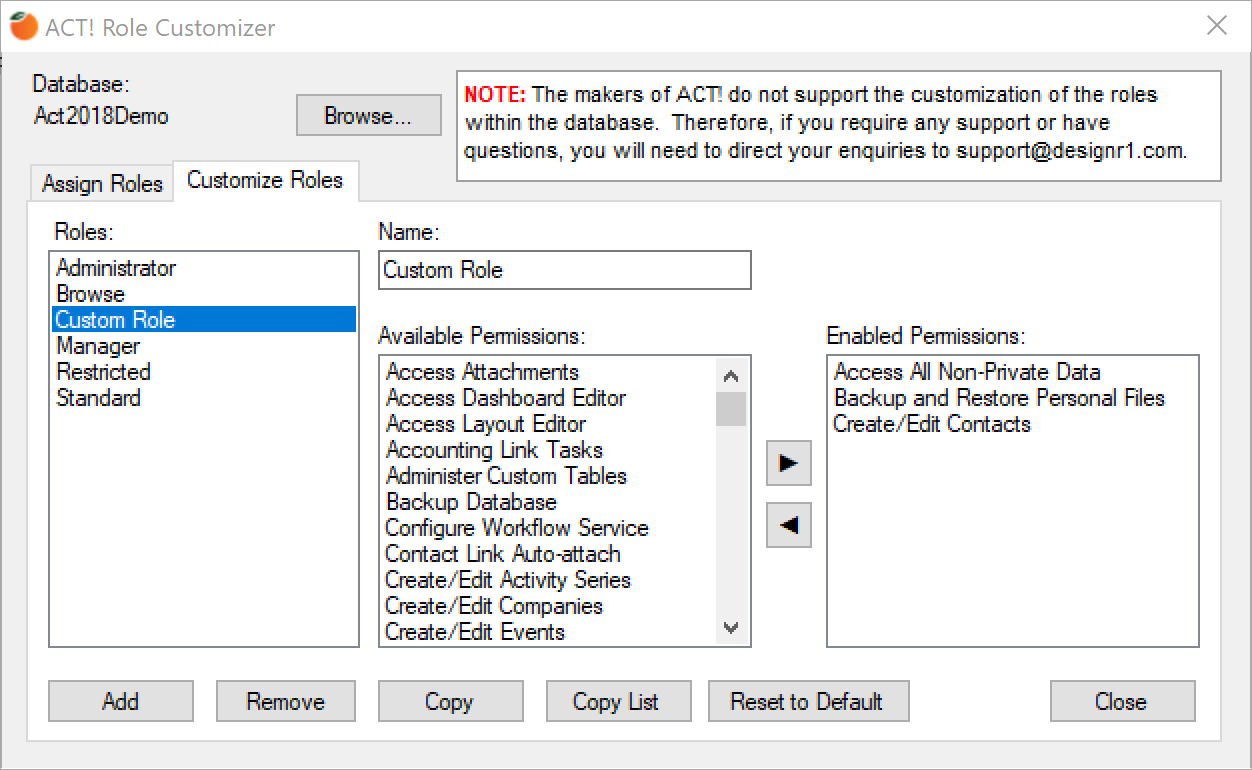The image size is (1252, 770).
Task: Select the Restricted role
Action: click(x=204, y=372)
